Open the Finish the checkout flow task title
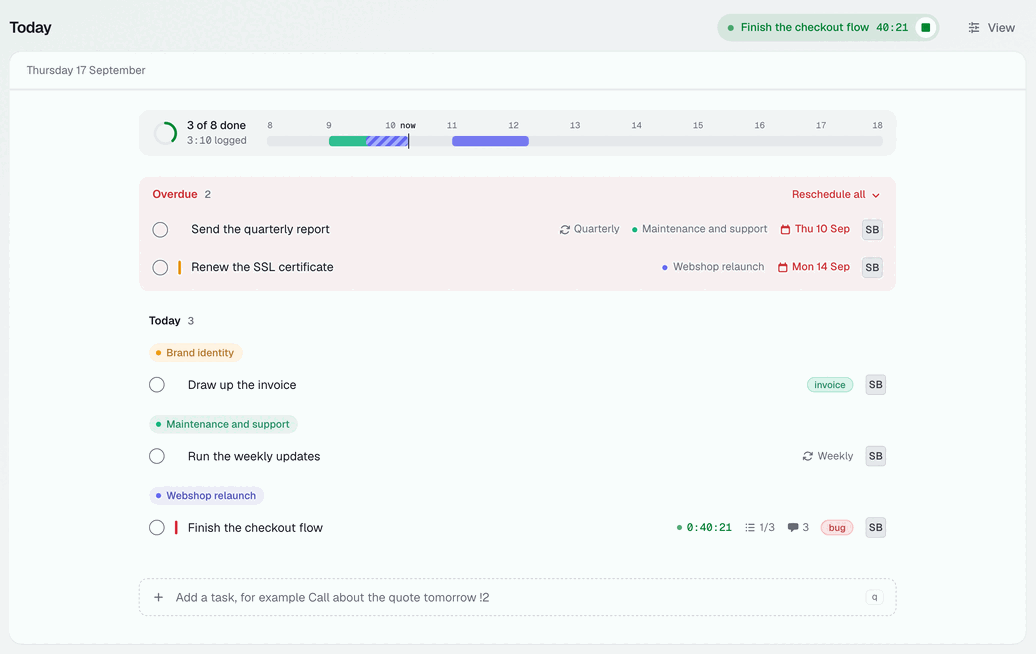1036x654 pixels. (255, 527)
